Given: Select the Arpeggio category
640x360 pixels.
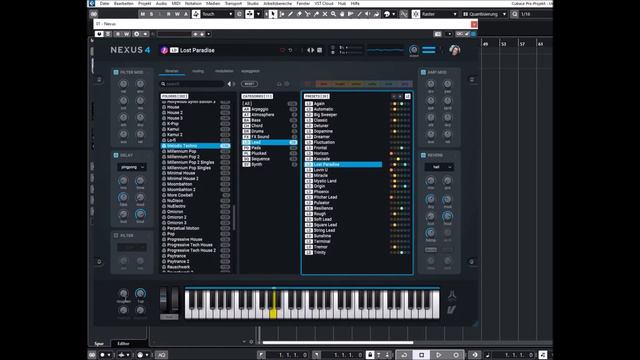Looking at the screenshot, I should point(269,109).
